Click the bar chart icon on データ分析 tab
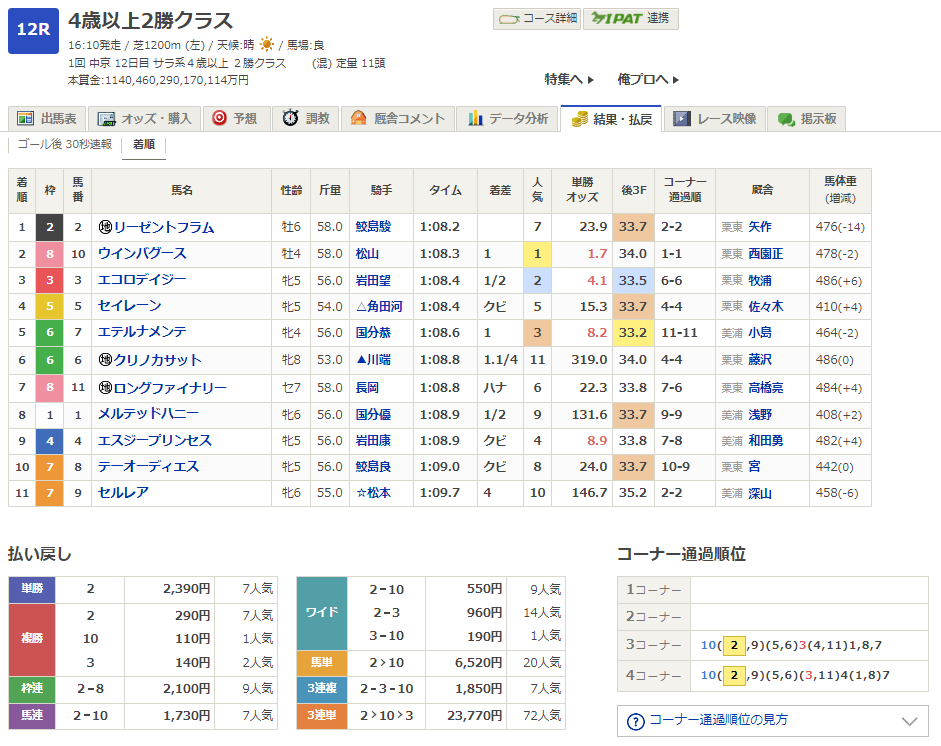 pyautogui.click(x=475, y=118)
